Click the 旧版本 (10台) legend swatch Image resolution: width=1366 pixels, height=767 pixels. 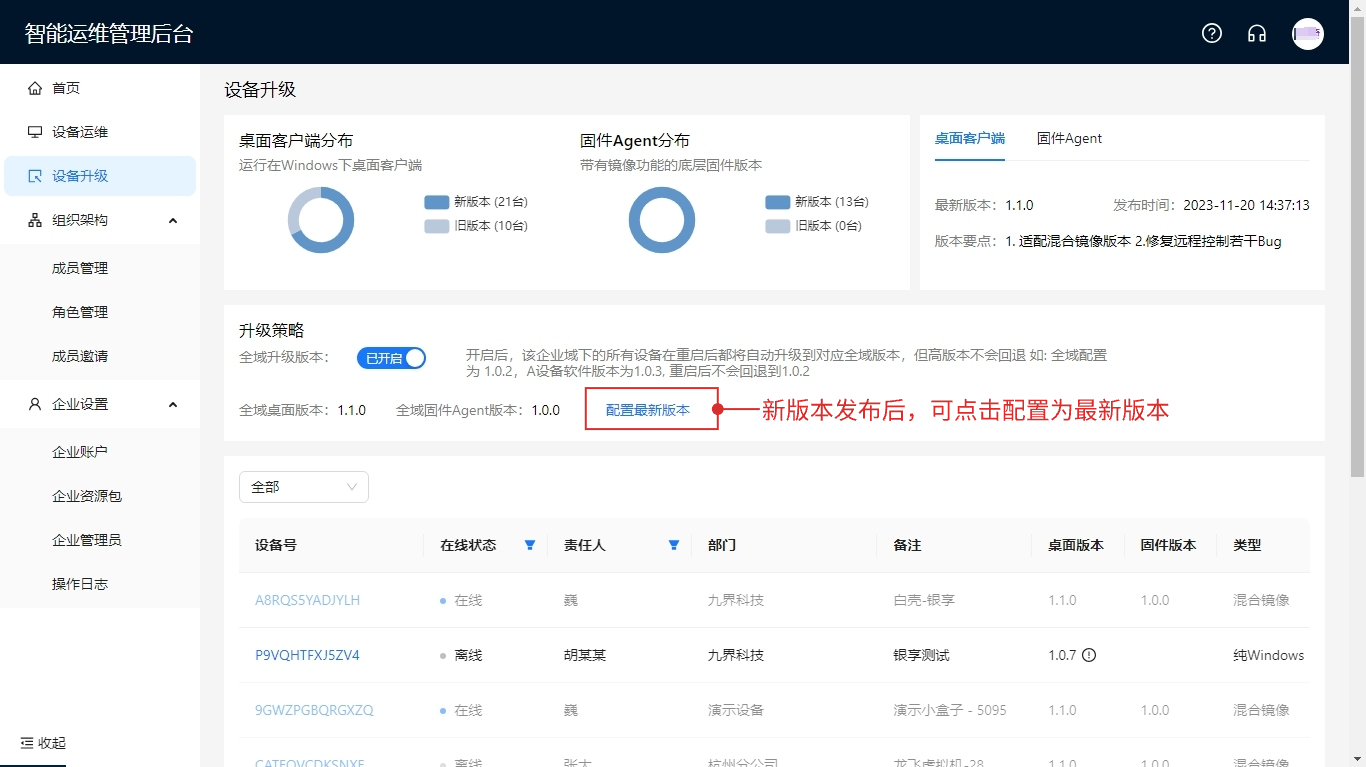(437, 226)
